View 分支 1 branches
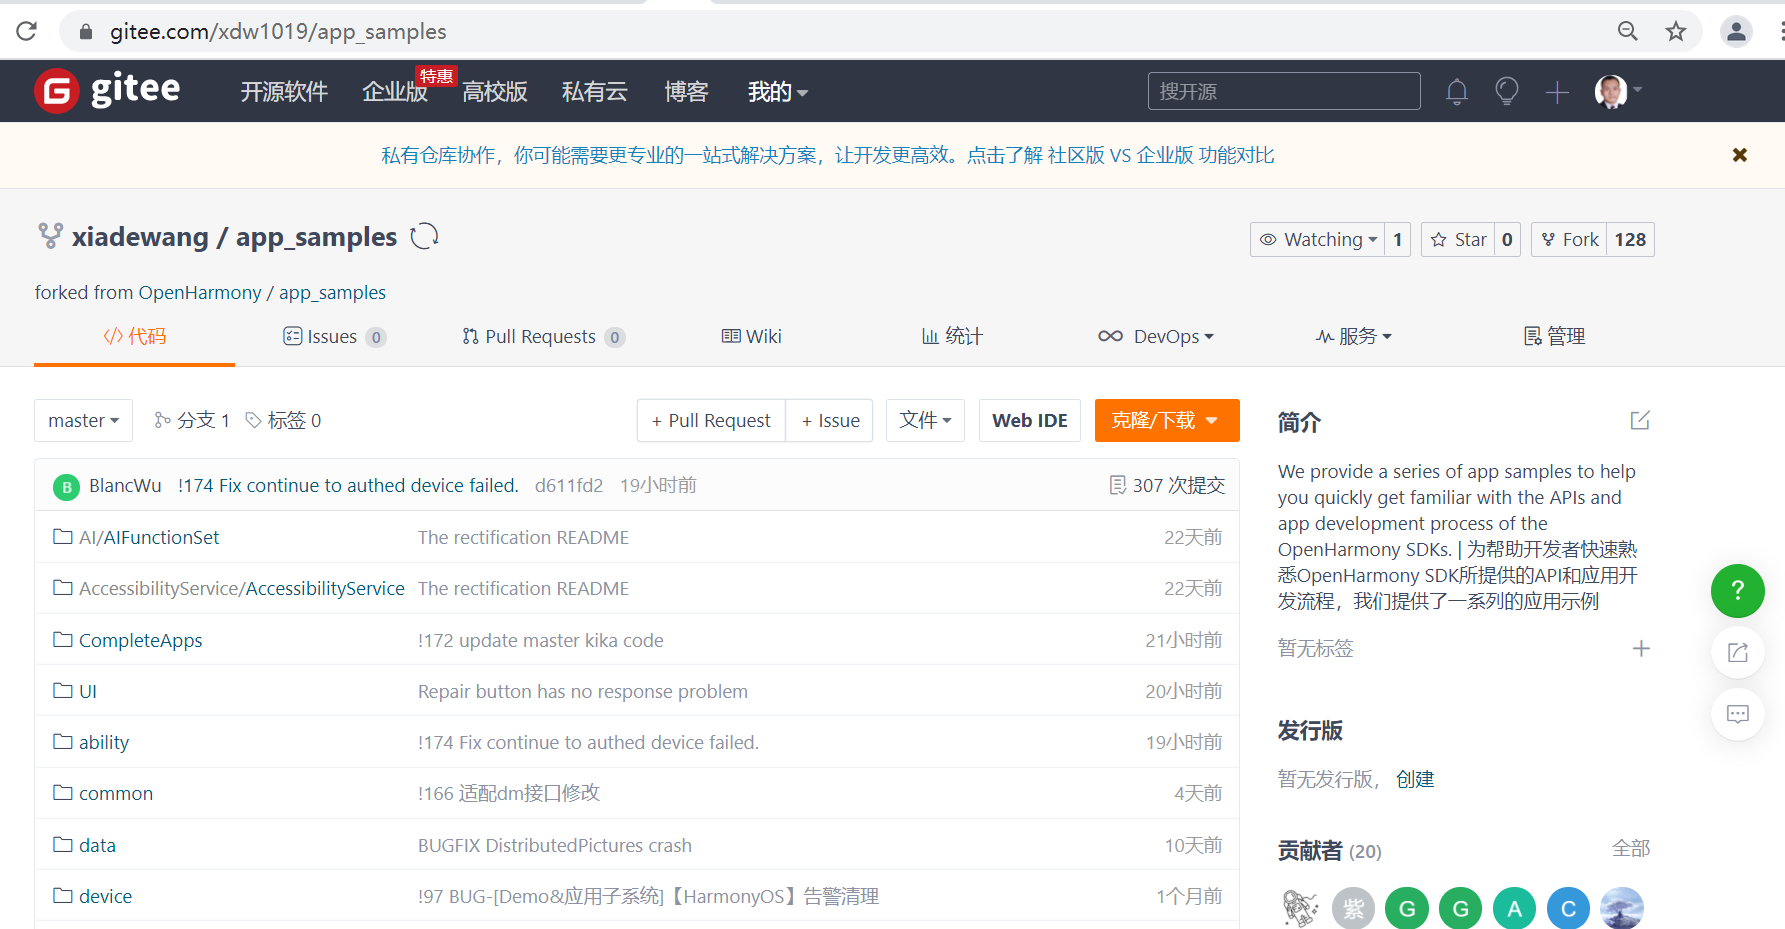 [x=192, y=420]
